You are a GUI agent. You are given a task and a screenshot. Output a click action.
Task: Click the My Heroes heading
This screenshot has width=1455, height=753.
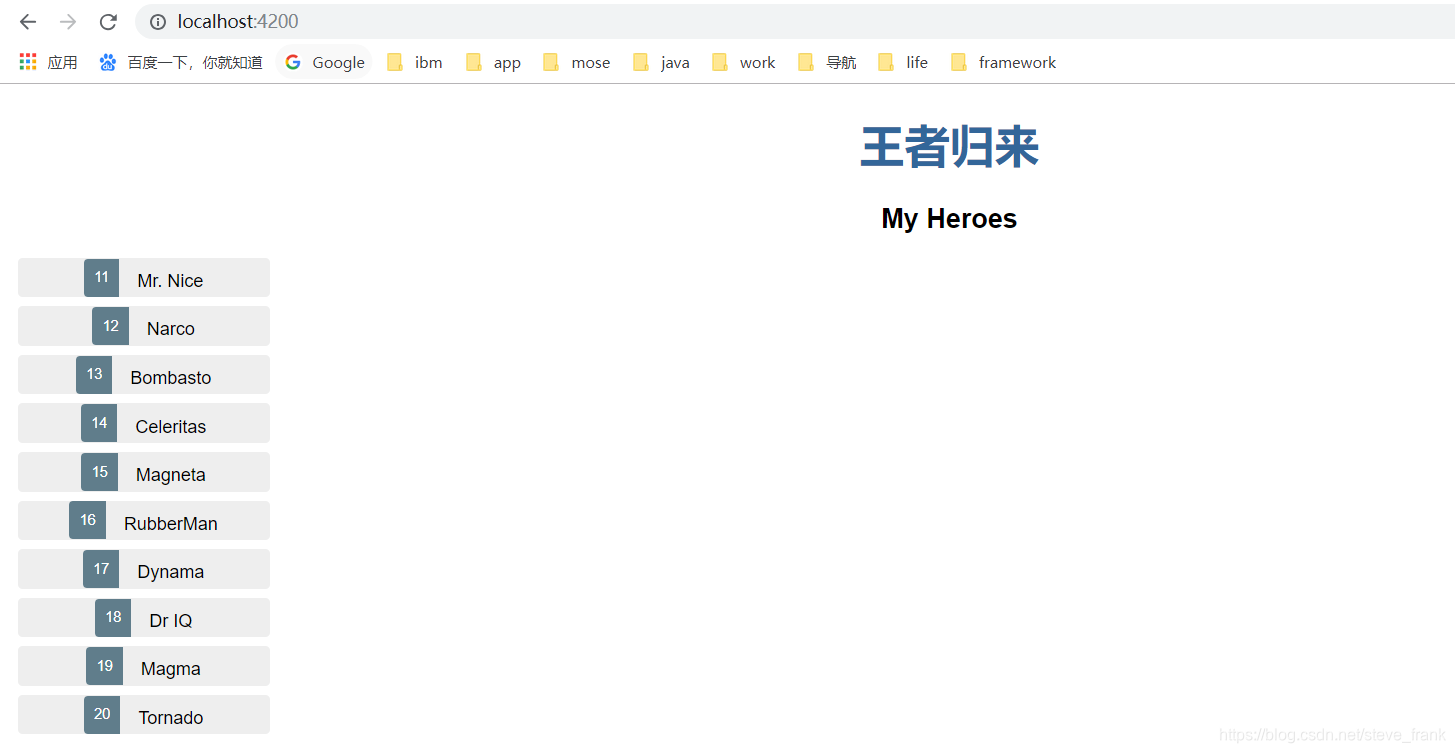click(x=949, y=219)
